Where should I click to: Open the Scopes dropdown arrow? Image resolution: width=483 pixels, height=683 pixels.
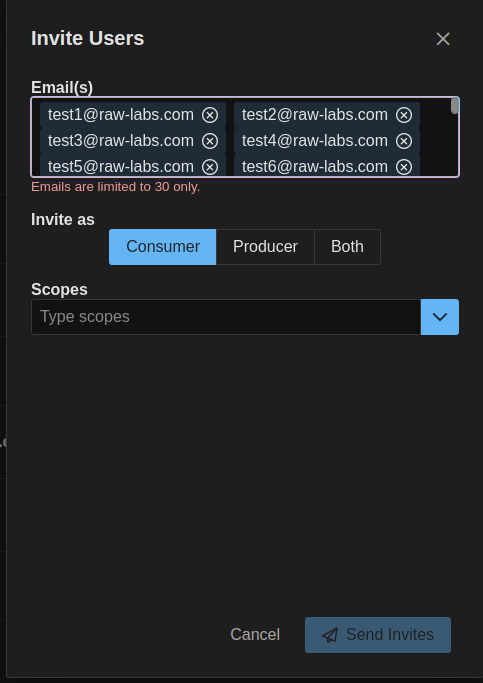[440, 317]
